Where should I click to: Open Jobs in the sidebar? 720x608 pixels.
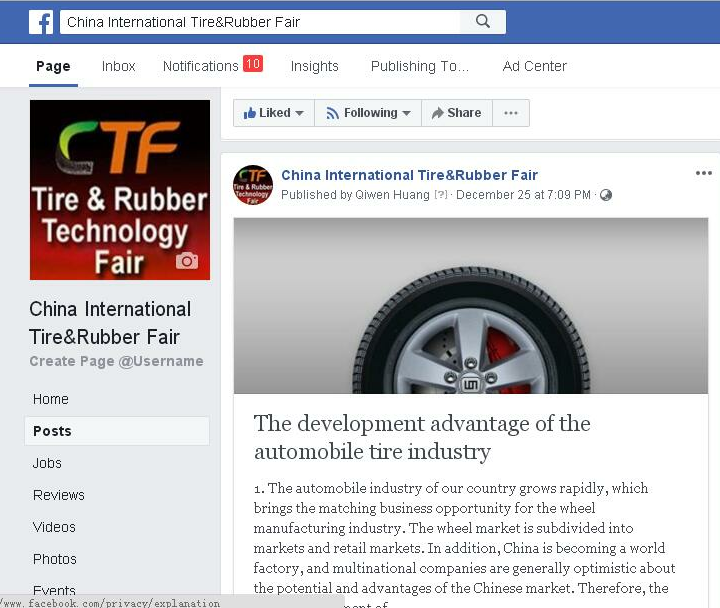click(x=47, y=463)
